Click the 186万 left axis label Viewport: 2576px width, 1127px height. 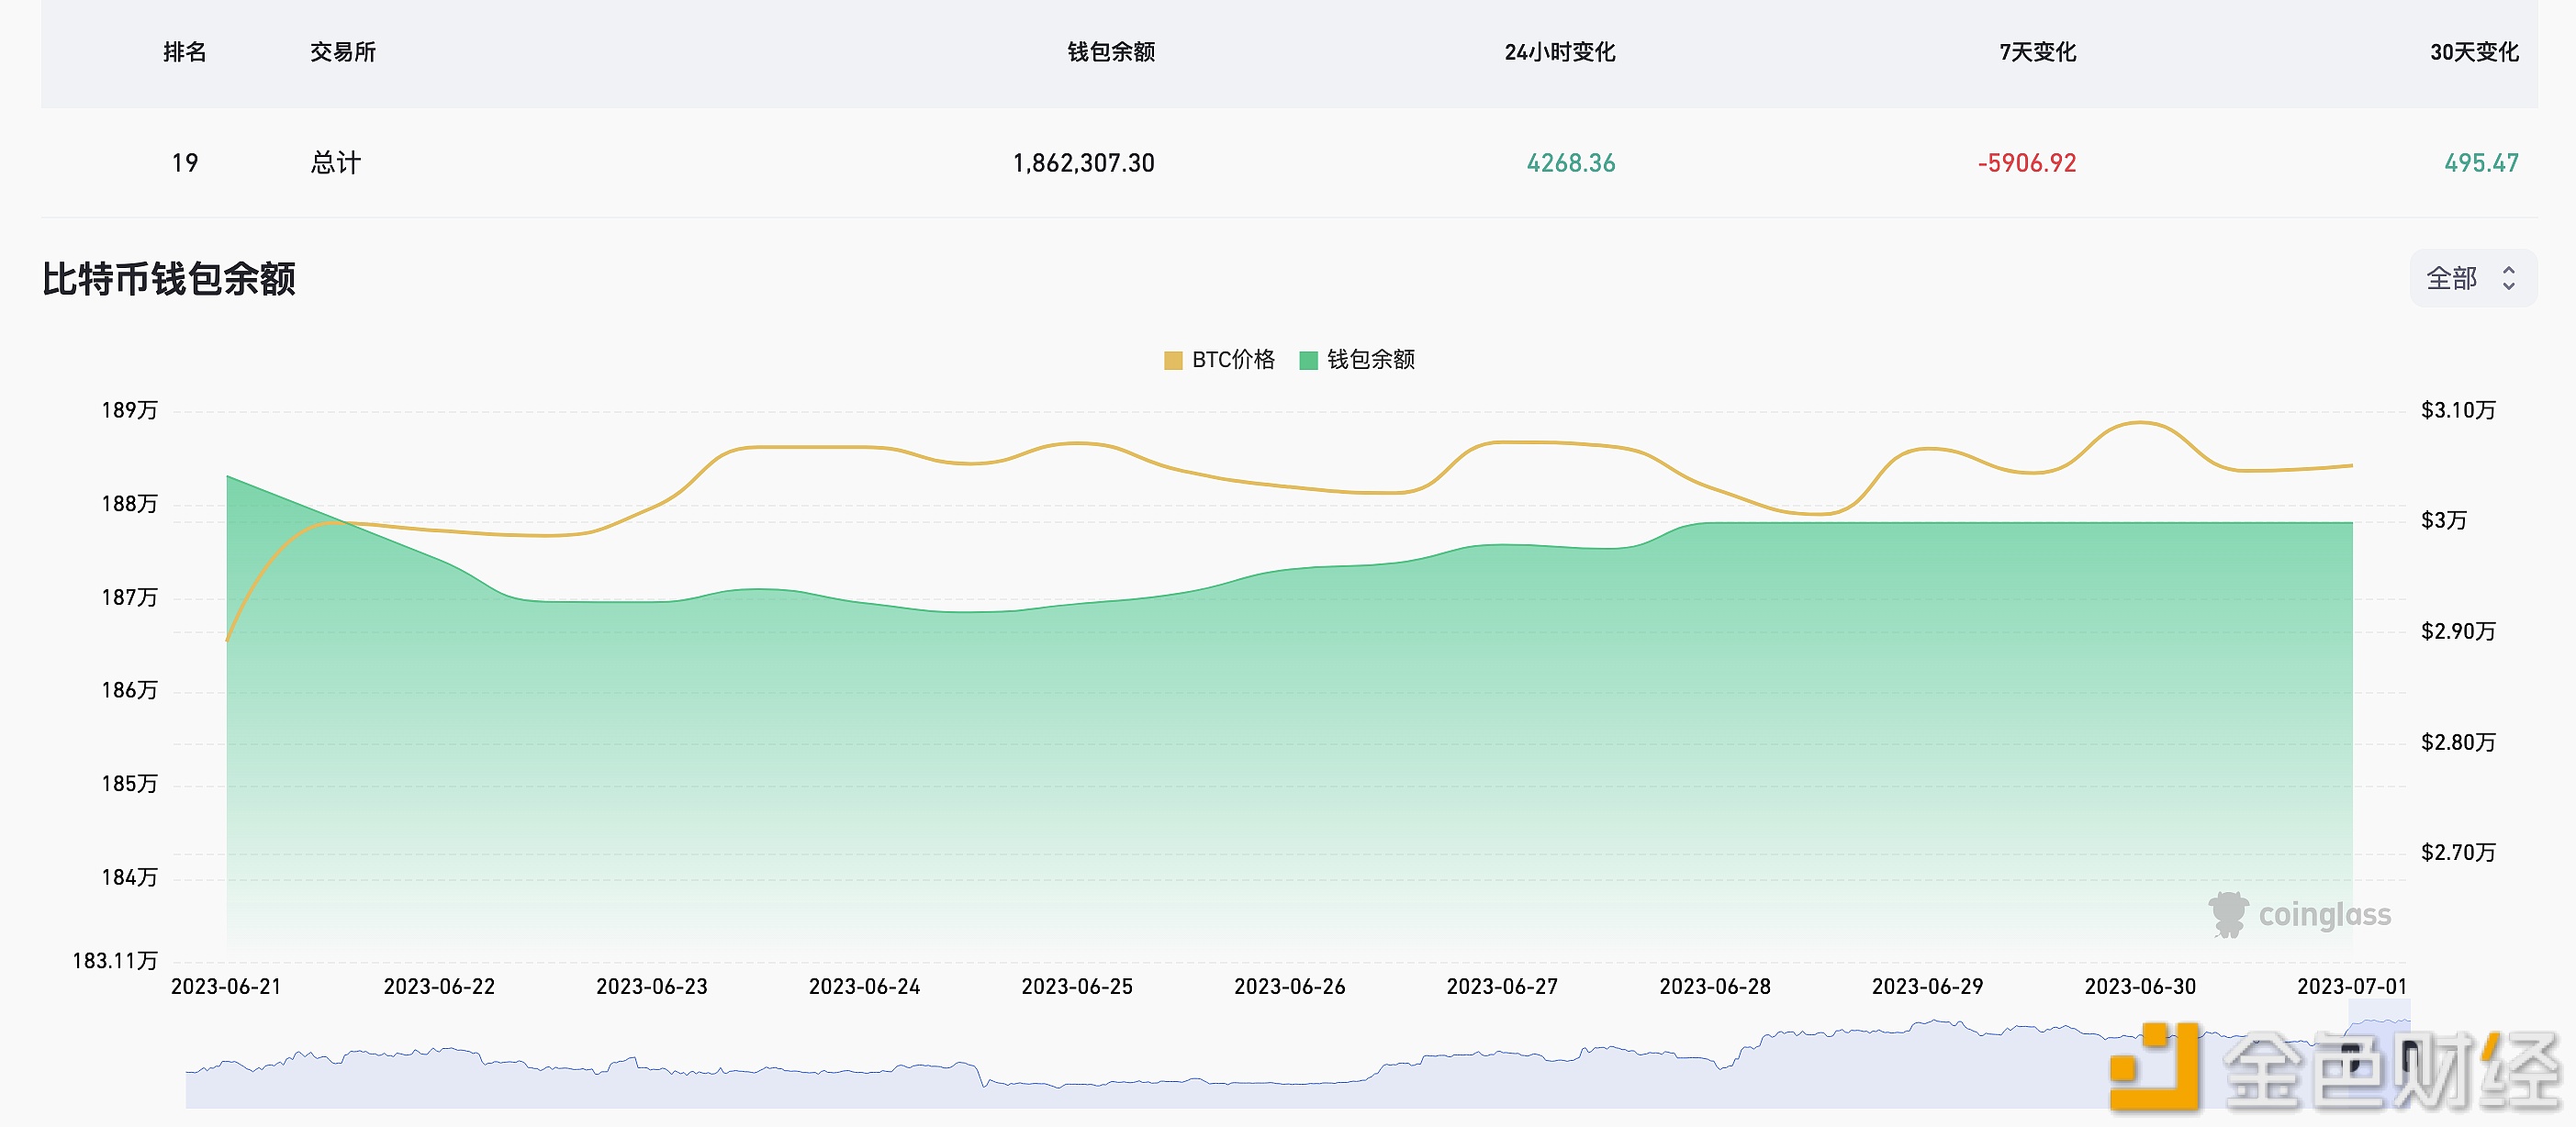(x=130, y=690)
